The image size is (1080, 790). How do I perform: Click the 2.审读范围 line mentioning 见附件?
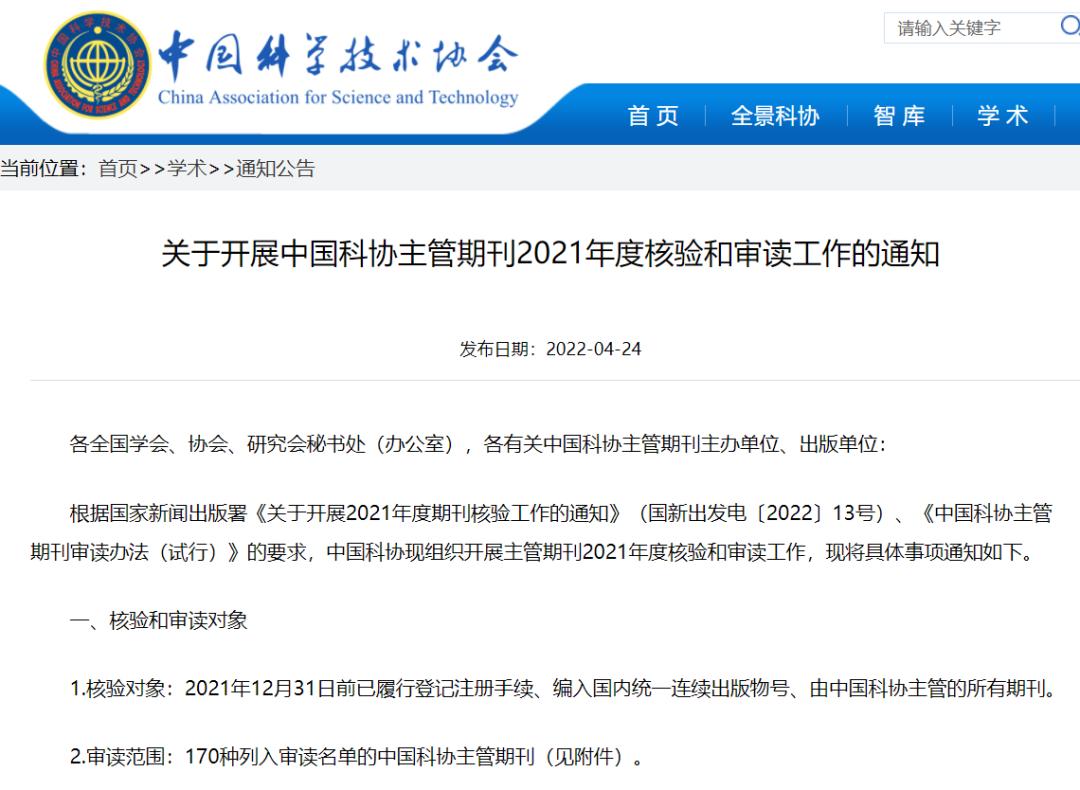[x=357, y=757]
